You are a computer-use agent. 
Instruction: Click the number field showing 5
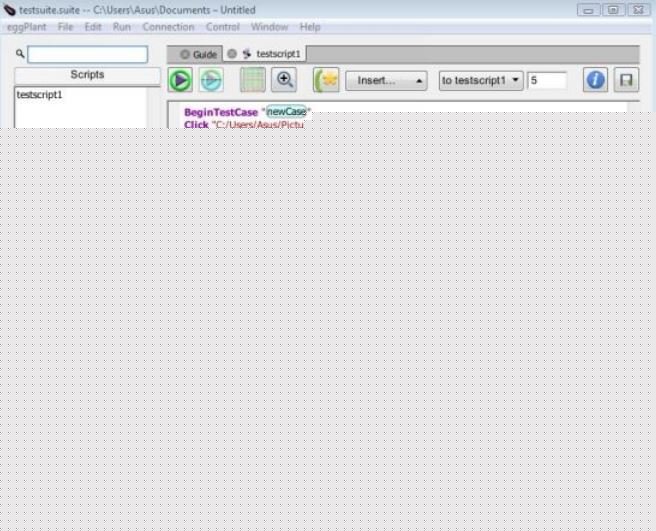(x=547, y=80)
